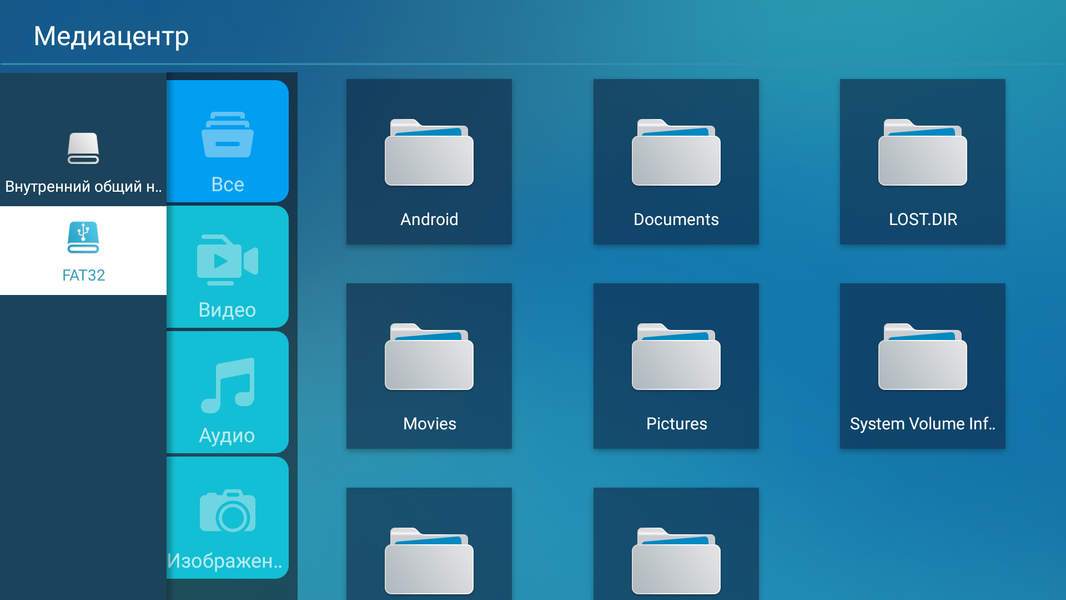Select the internal shared storage drive icon
Viewport: 1066px width, 600px height.
[x=83, y=148]
